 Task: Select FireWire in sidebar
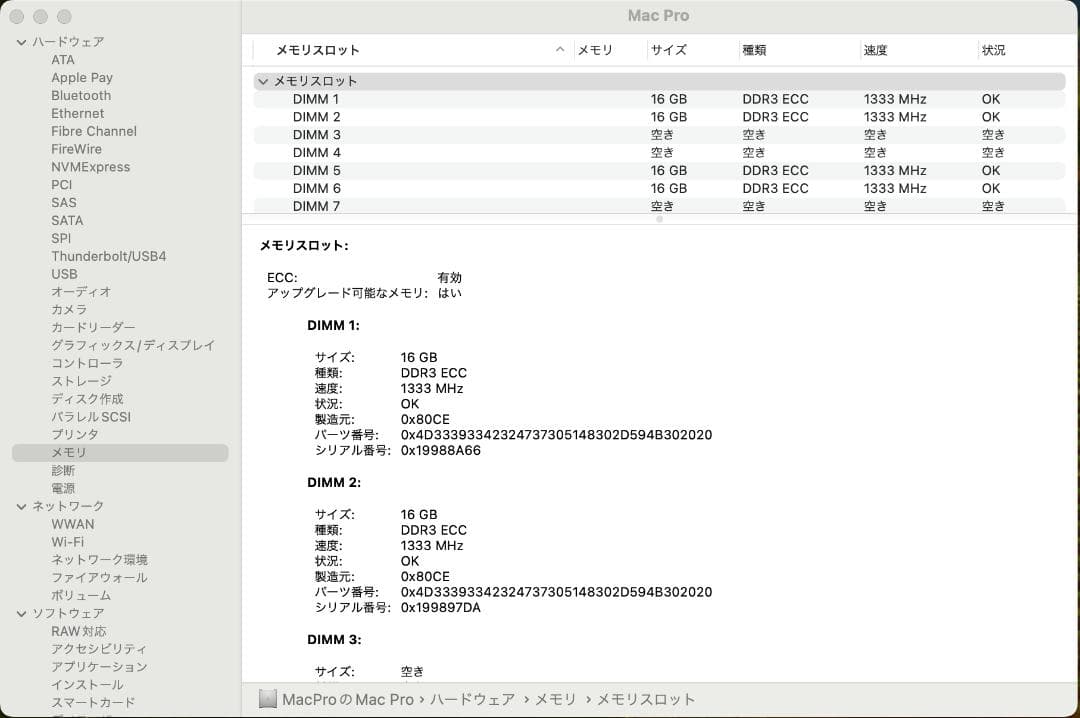click(76, 150)
